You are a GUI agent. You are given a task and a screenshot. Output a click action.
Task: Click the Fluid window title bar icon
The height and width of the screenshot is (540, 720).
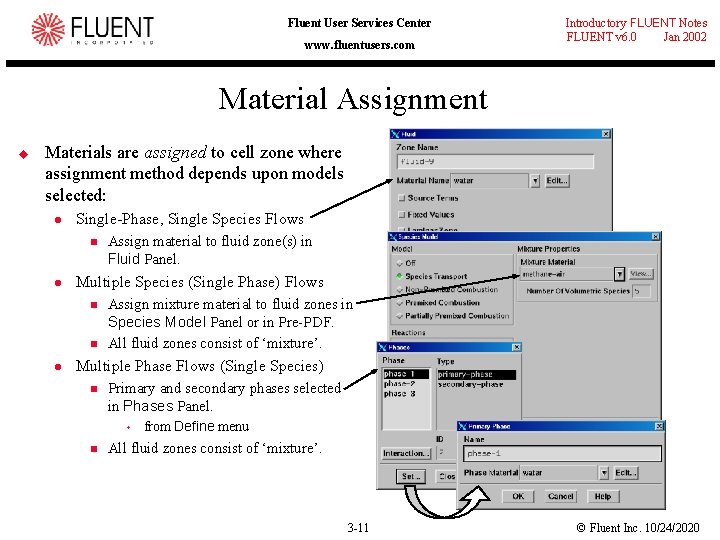point(395,134)
